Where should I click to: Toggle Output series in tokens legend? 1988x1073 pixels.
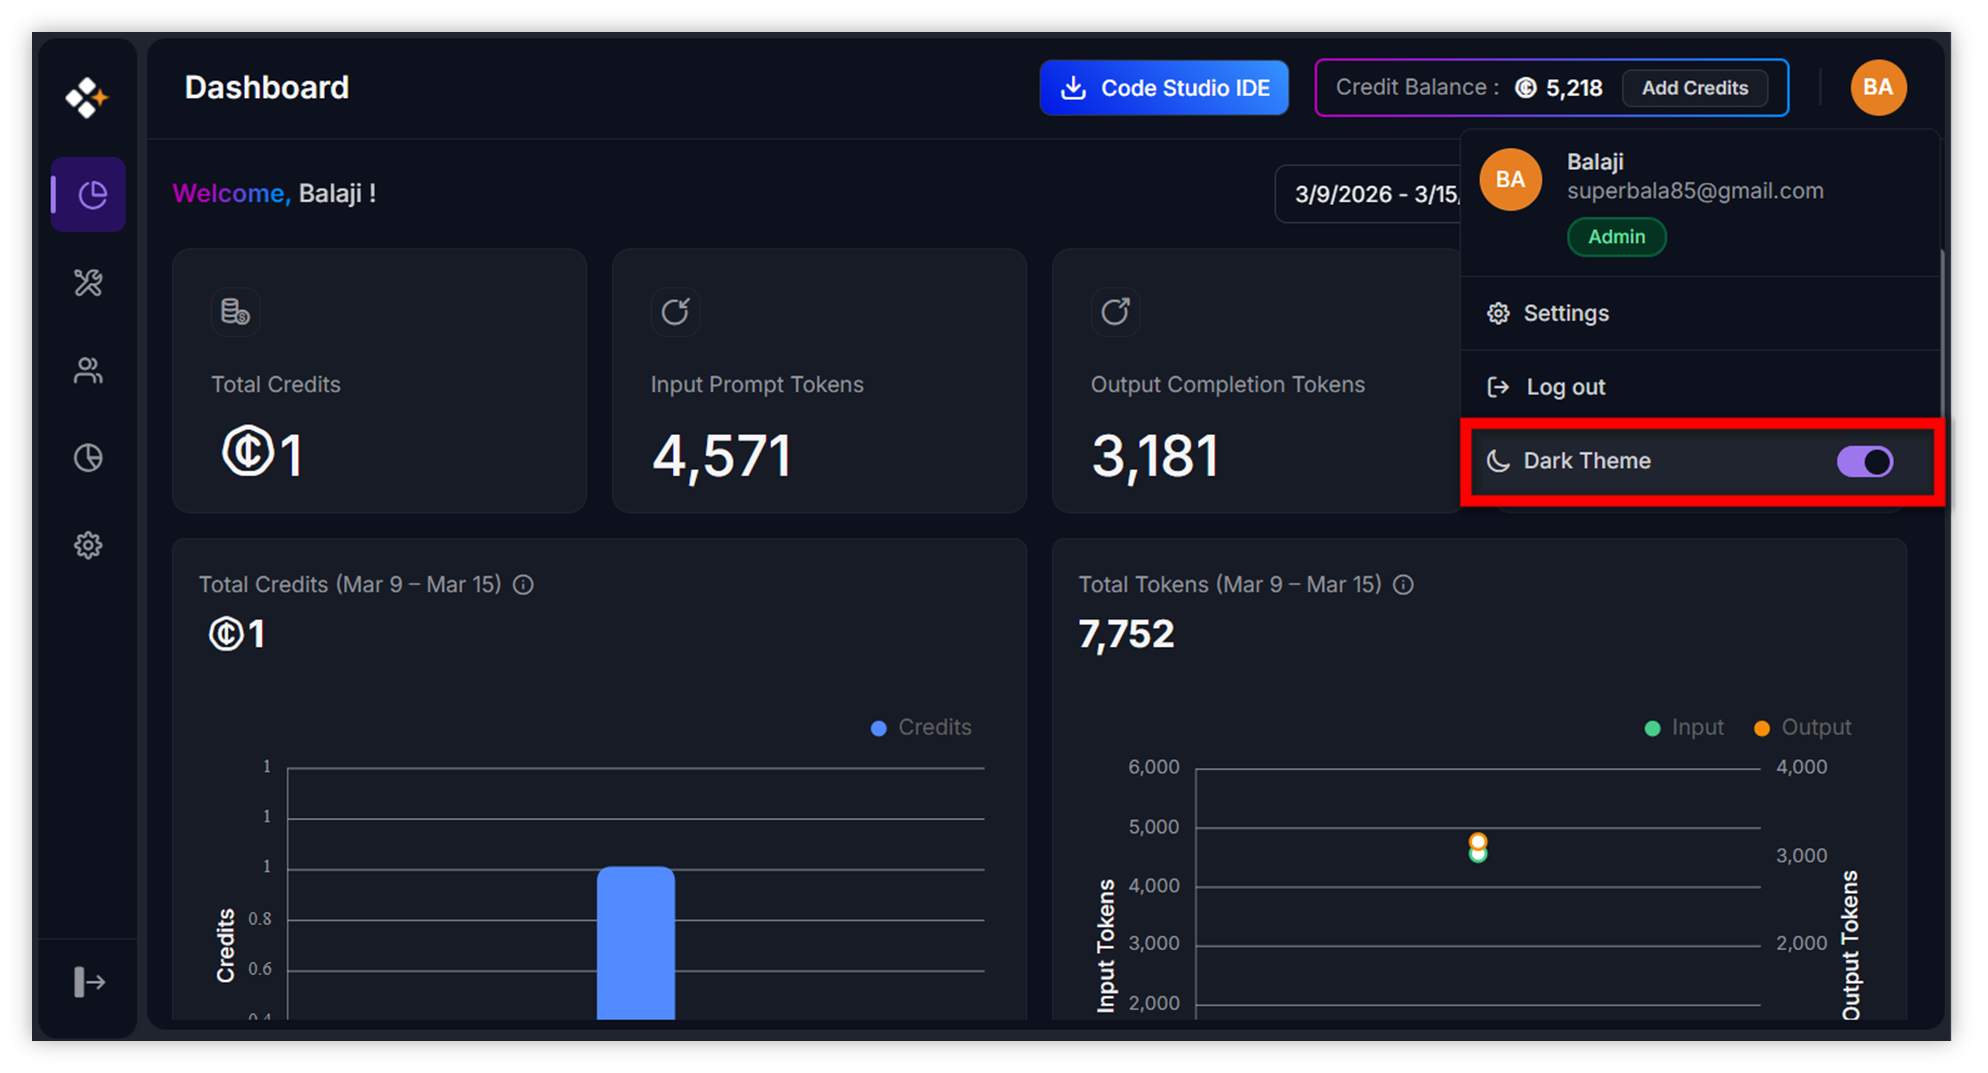(x=1802, y=728)
